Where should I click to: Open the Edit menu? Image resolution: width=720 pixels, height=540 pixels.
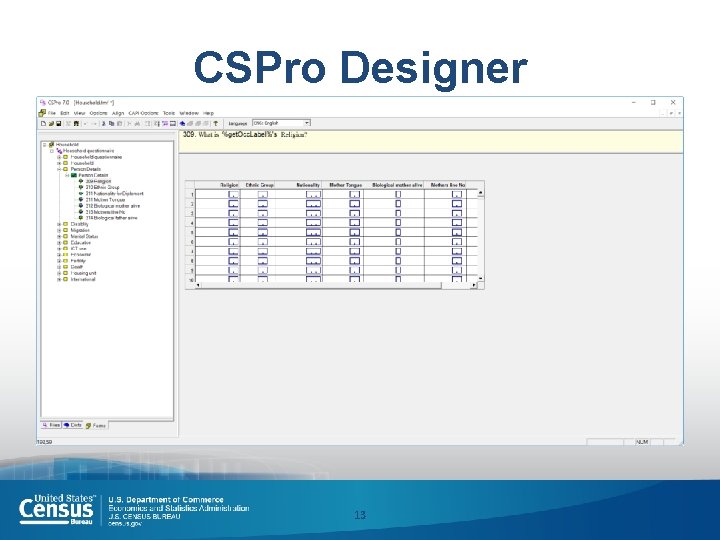tap(65, 113)
